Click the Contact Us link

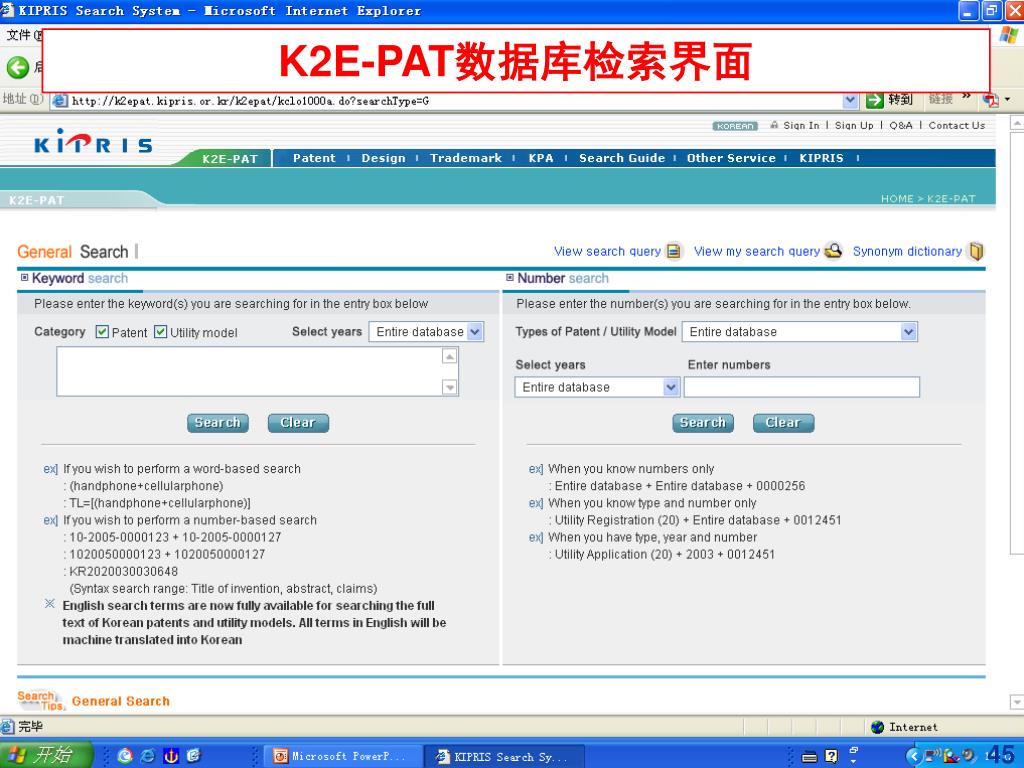[x=957, y=125]
